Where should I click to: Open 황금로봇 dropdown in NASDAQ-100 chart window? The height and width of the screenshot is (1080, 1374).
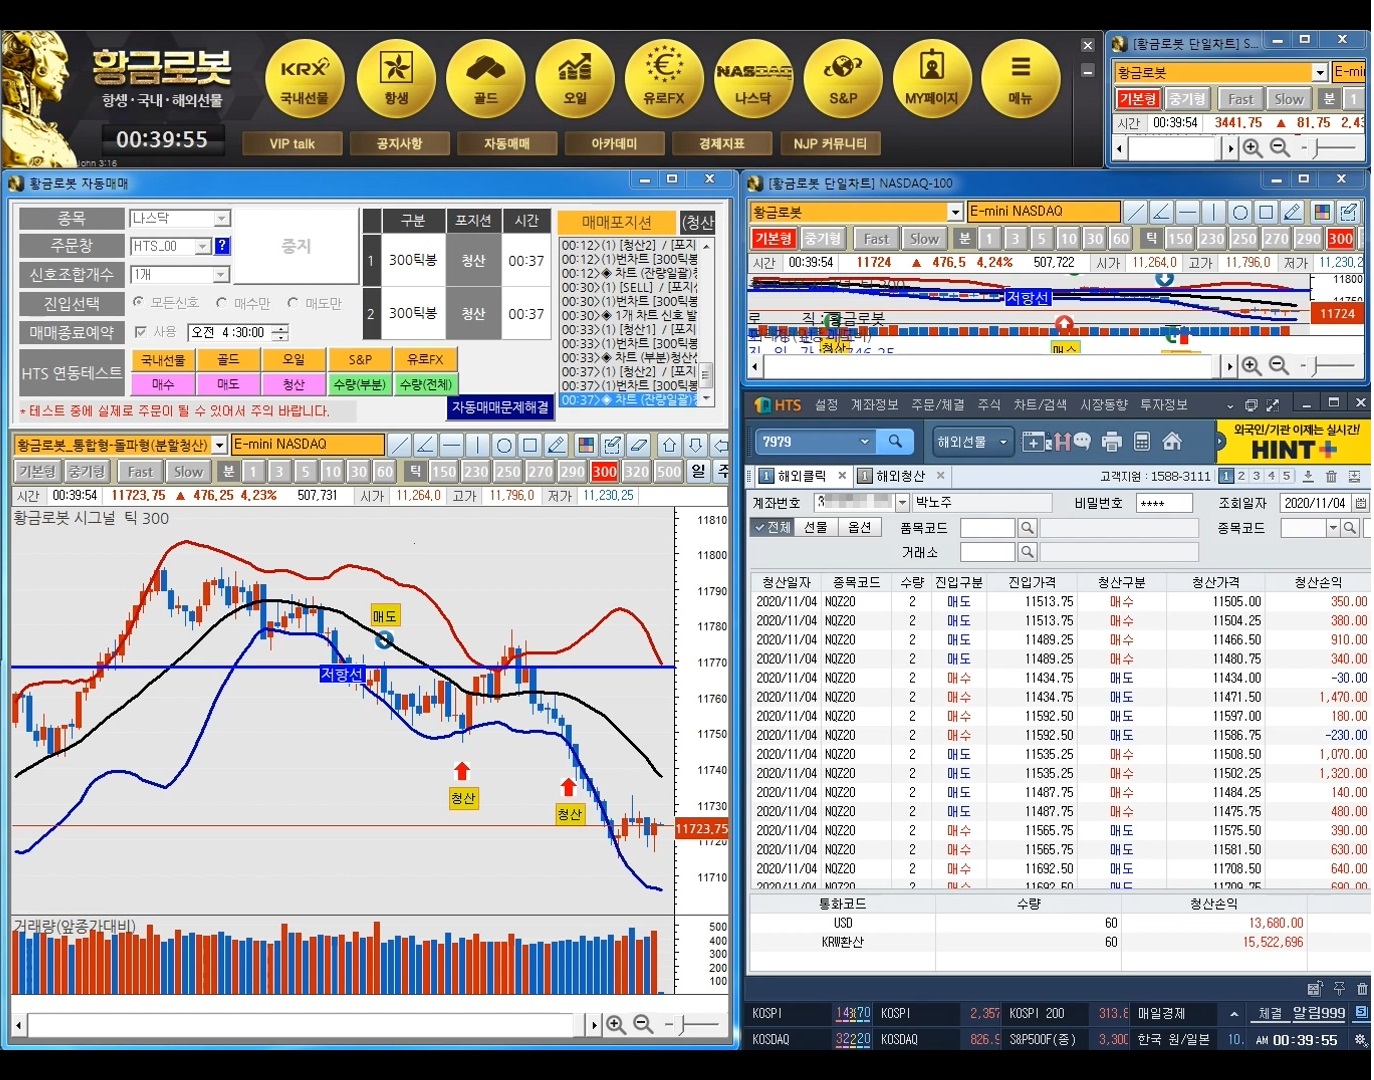pos(955,212)
